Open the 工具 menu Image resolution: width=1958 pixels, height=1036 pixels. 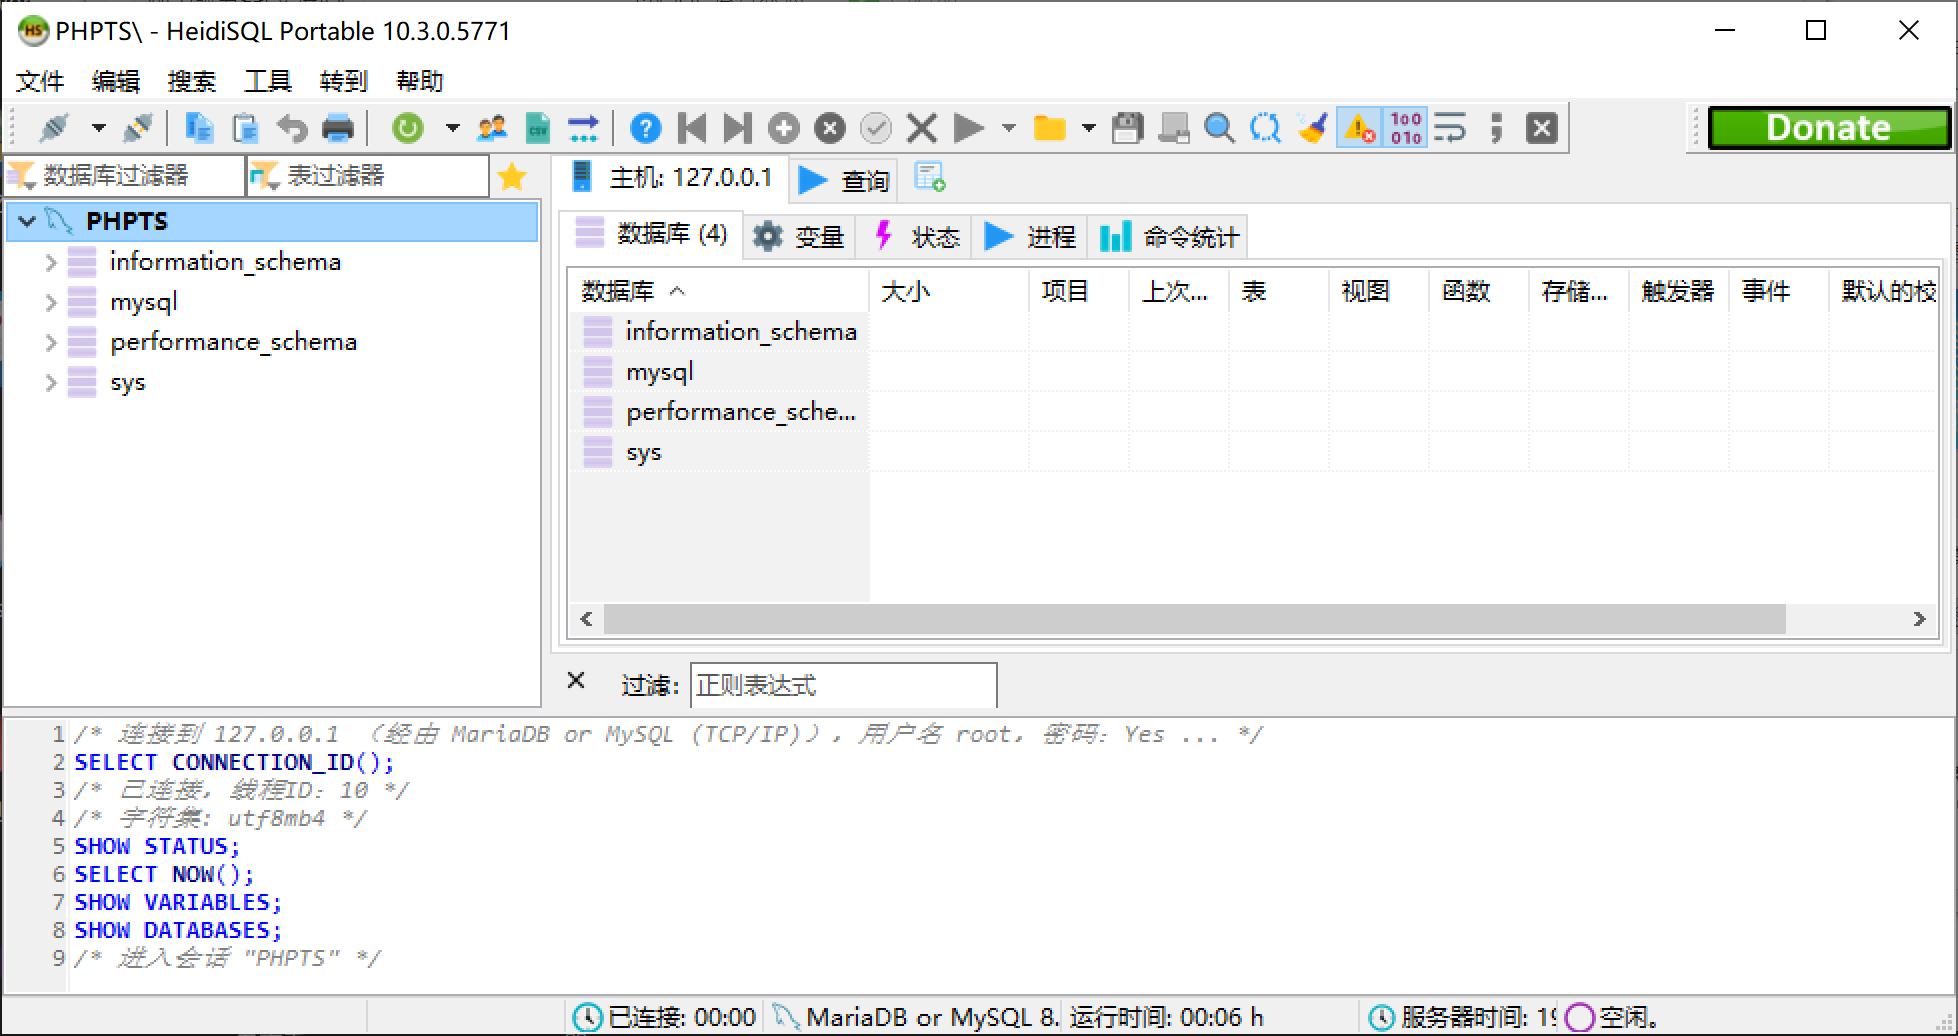(268, 81)
